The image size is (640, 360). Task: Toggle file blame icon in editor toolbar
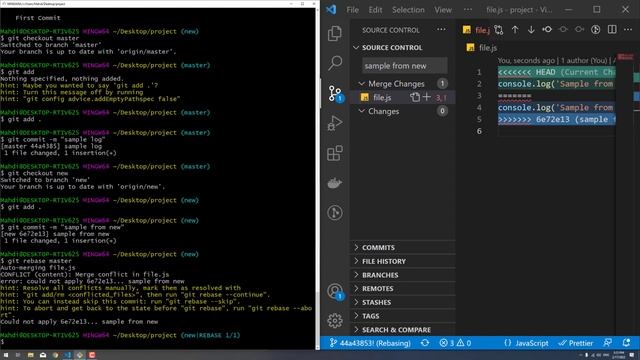tap(596, 30)
